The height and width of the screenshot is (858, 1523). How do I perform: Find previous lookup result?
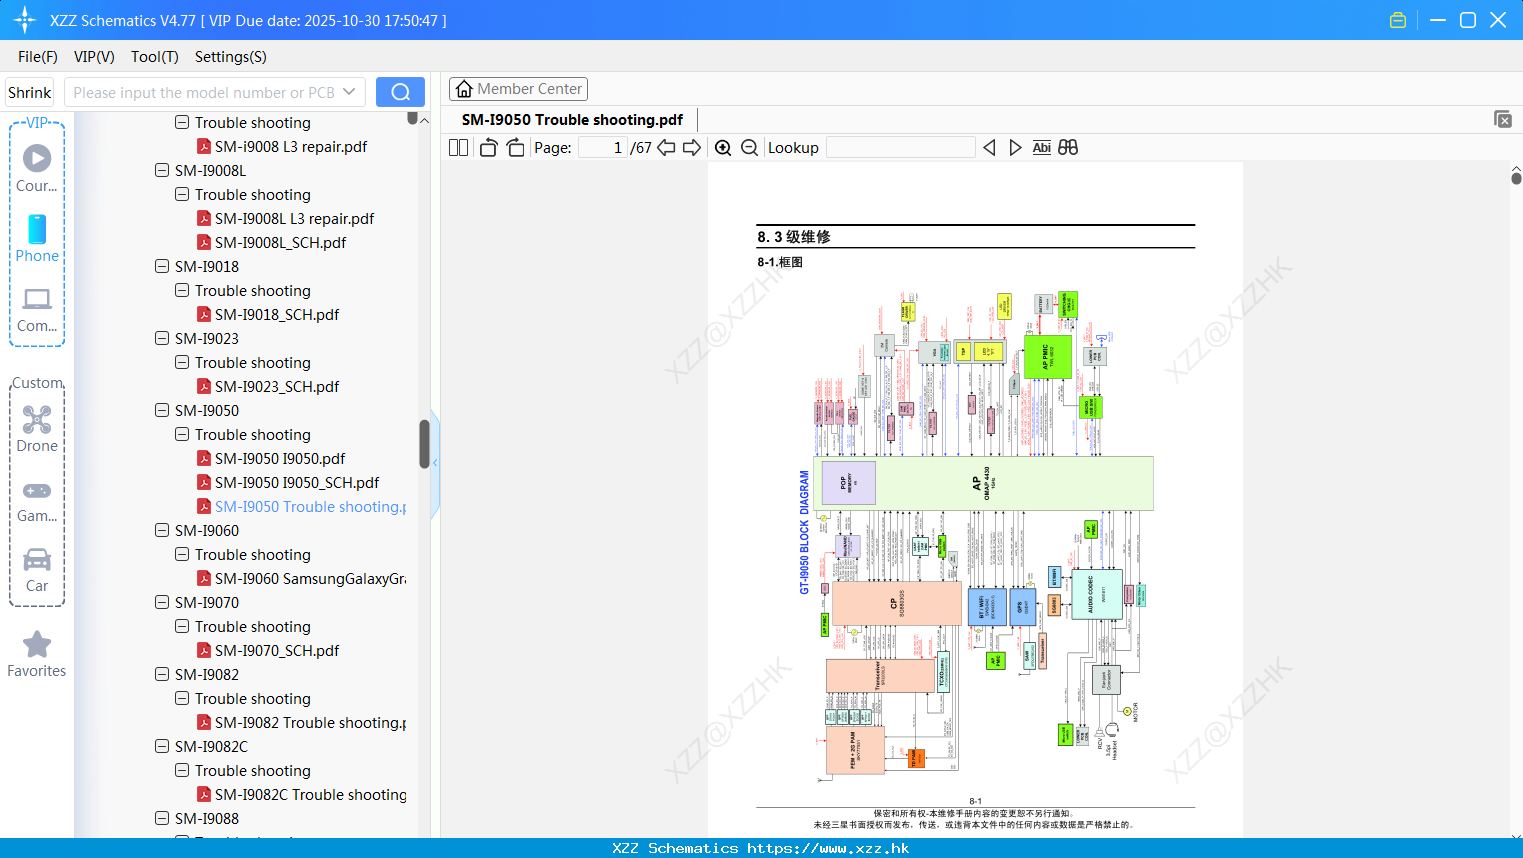[989, 148]
